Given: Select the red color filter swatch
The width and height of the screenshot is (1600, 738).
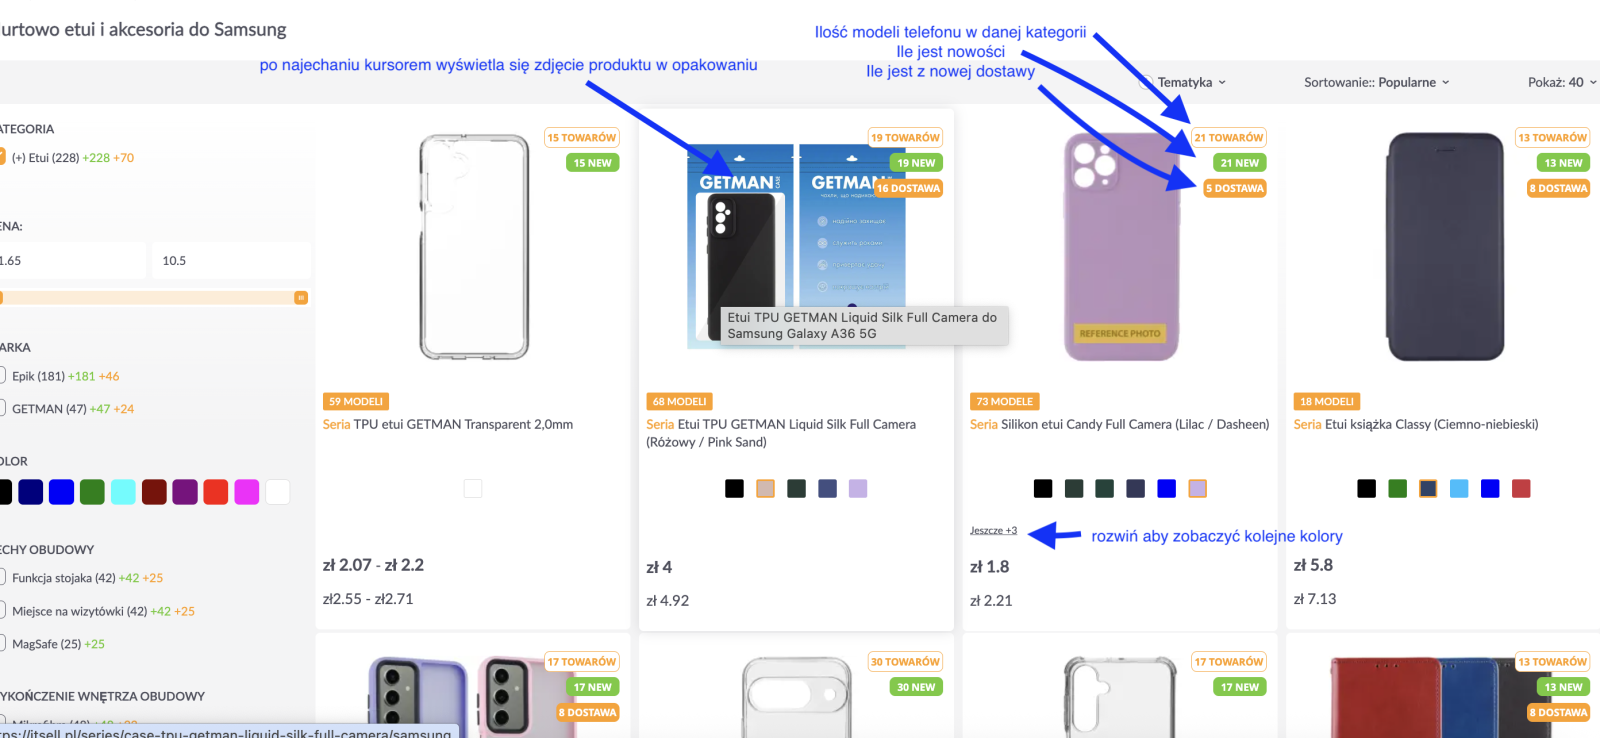Looking at the screenshot, I should 216,492.
